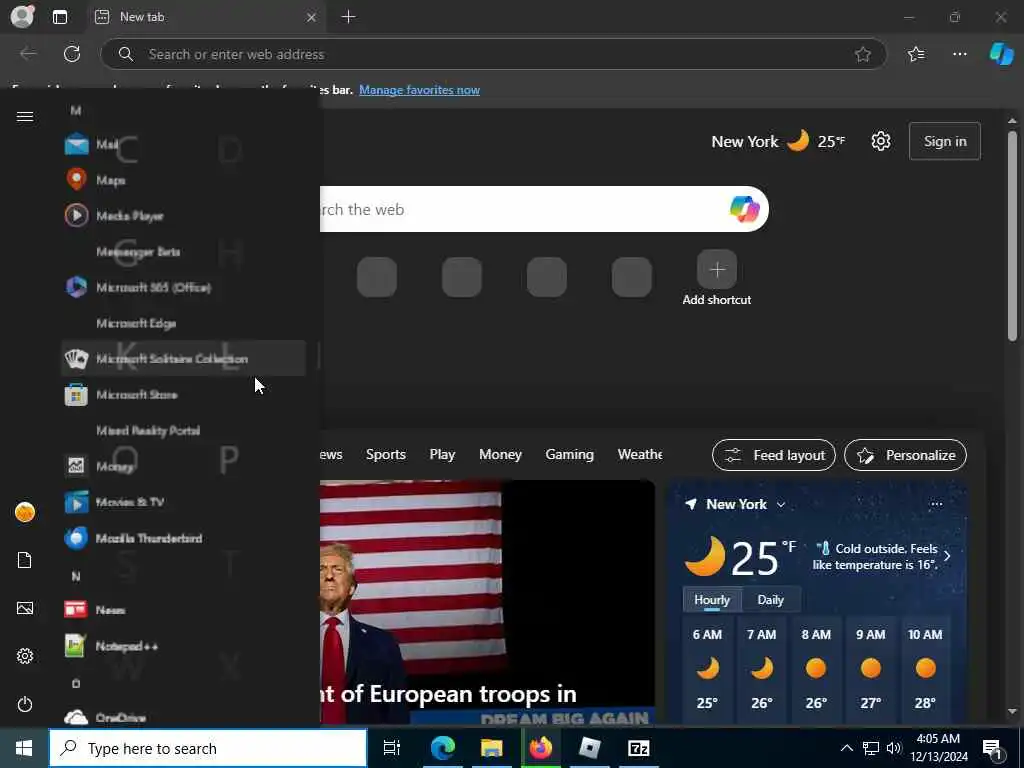The height and width of the screenshot is (768, 1024).
Task: Open Media Player in the app list
Action: [x=183, y=216]
